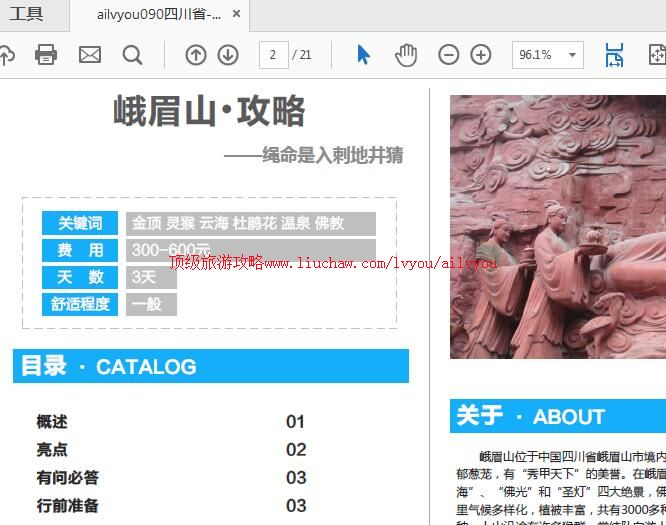Activate the Hand pan tool
Screen dimensions: 666x525
point(406,55)
